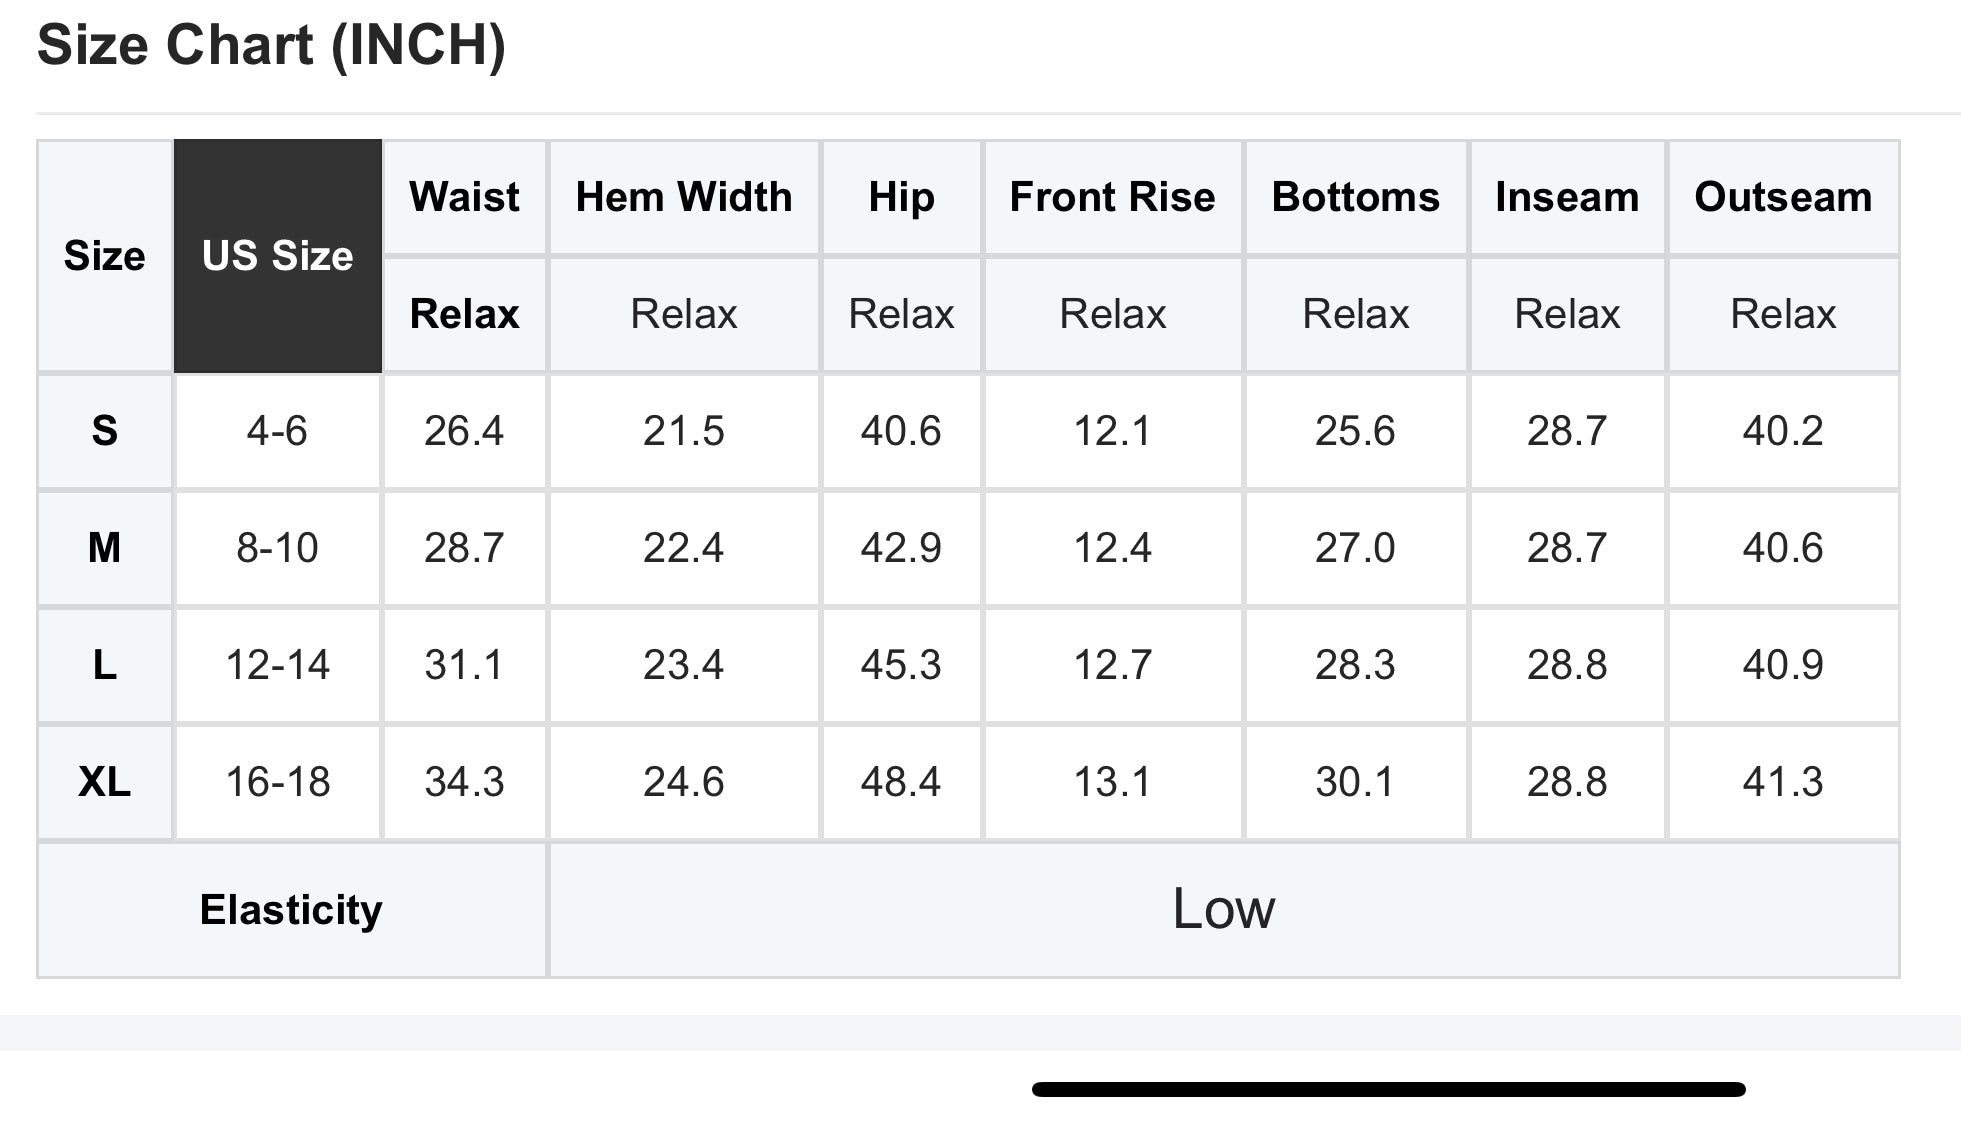The height and width of the screenshot is (1121, 1961).
Task: Tap the Inseam column header
Action: 1567,197
